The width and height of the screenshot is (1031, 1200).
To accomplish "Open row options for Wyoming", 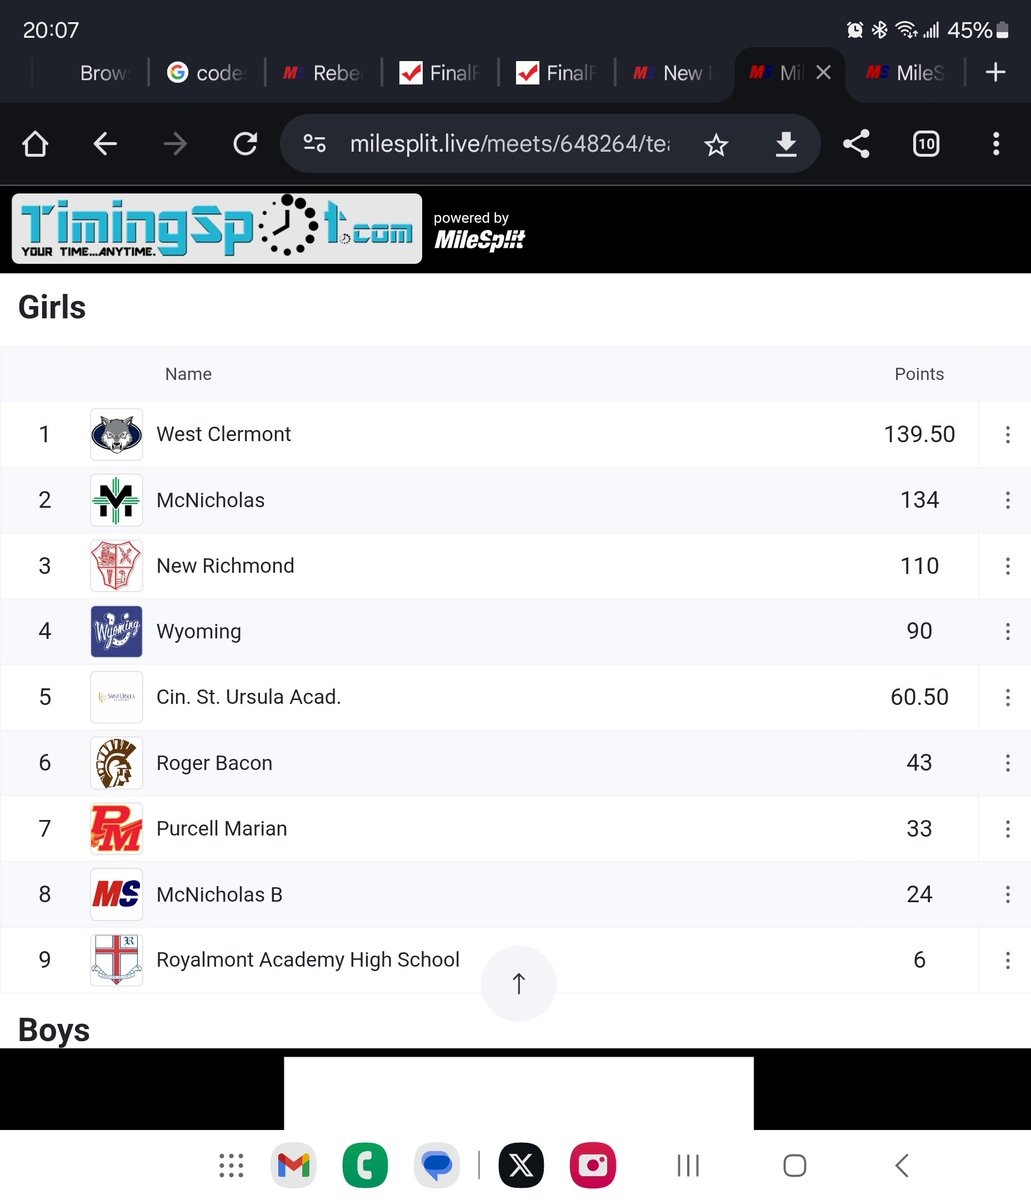I will pos(1007,631).
